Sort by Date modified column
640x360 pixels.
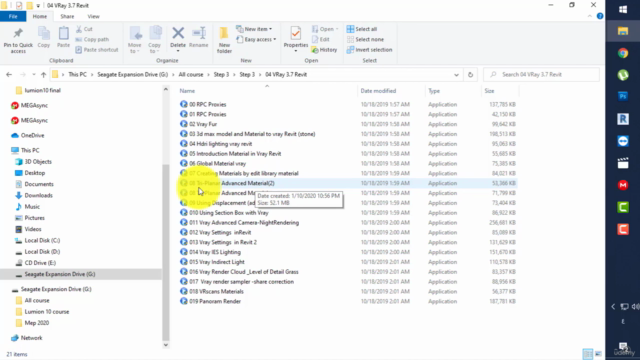coord(378,91)
